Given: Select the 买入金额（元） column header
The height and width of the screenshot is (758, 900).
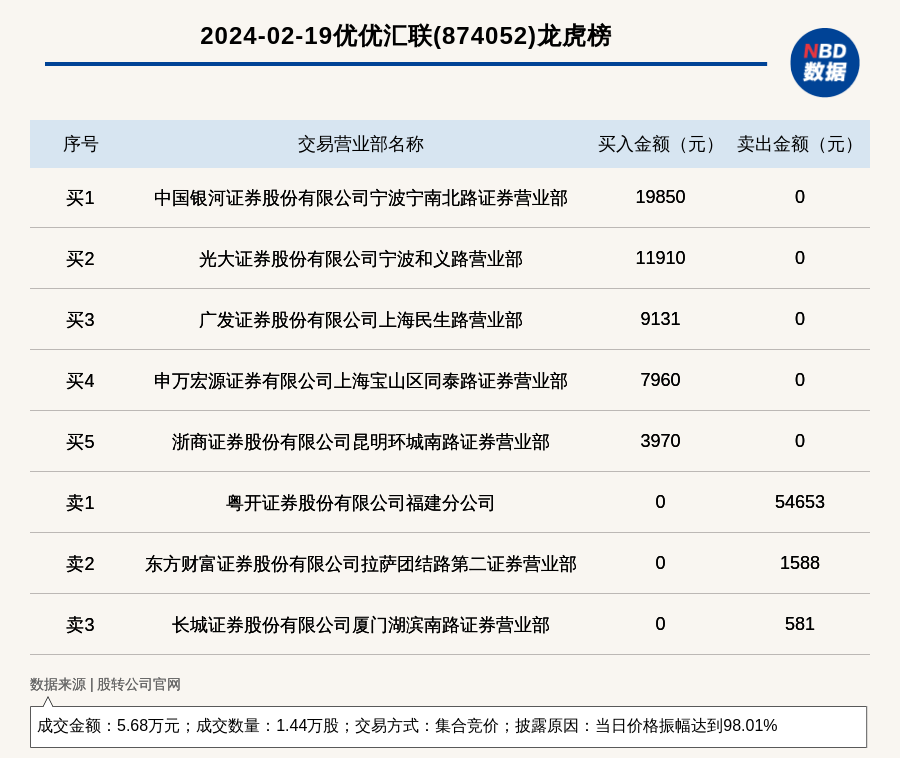Looking at the screenshot, I should pos(660,144).
